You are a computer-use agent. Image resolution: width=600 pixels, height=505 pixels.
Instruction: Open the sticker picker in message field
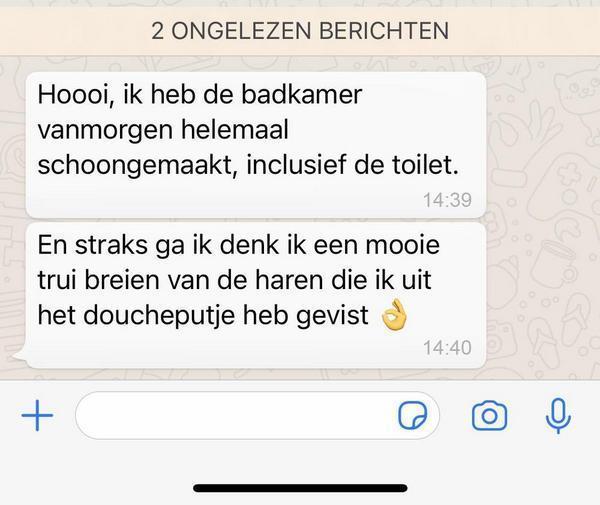[x=412, y=415]
